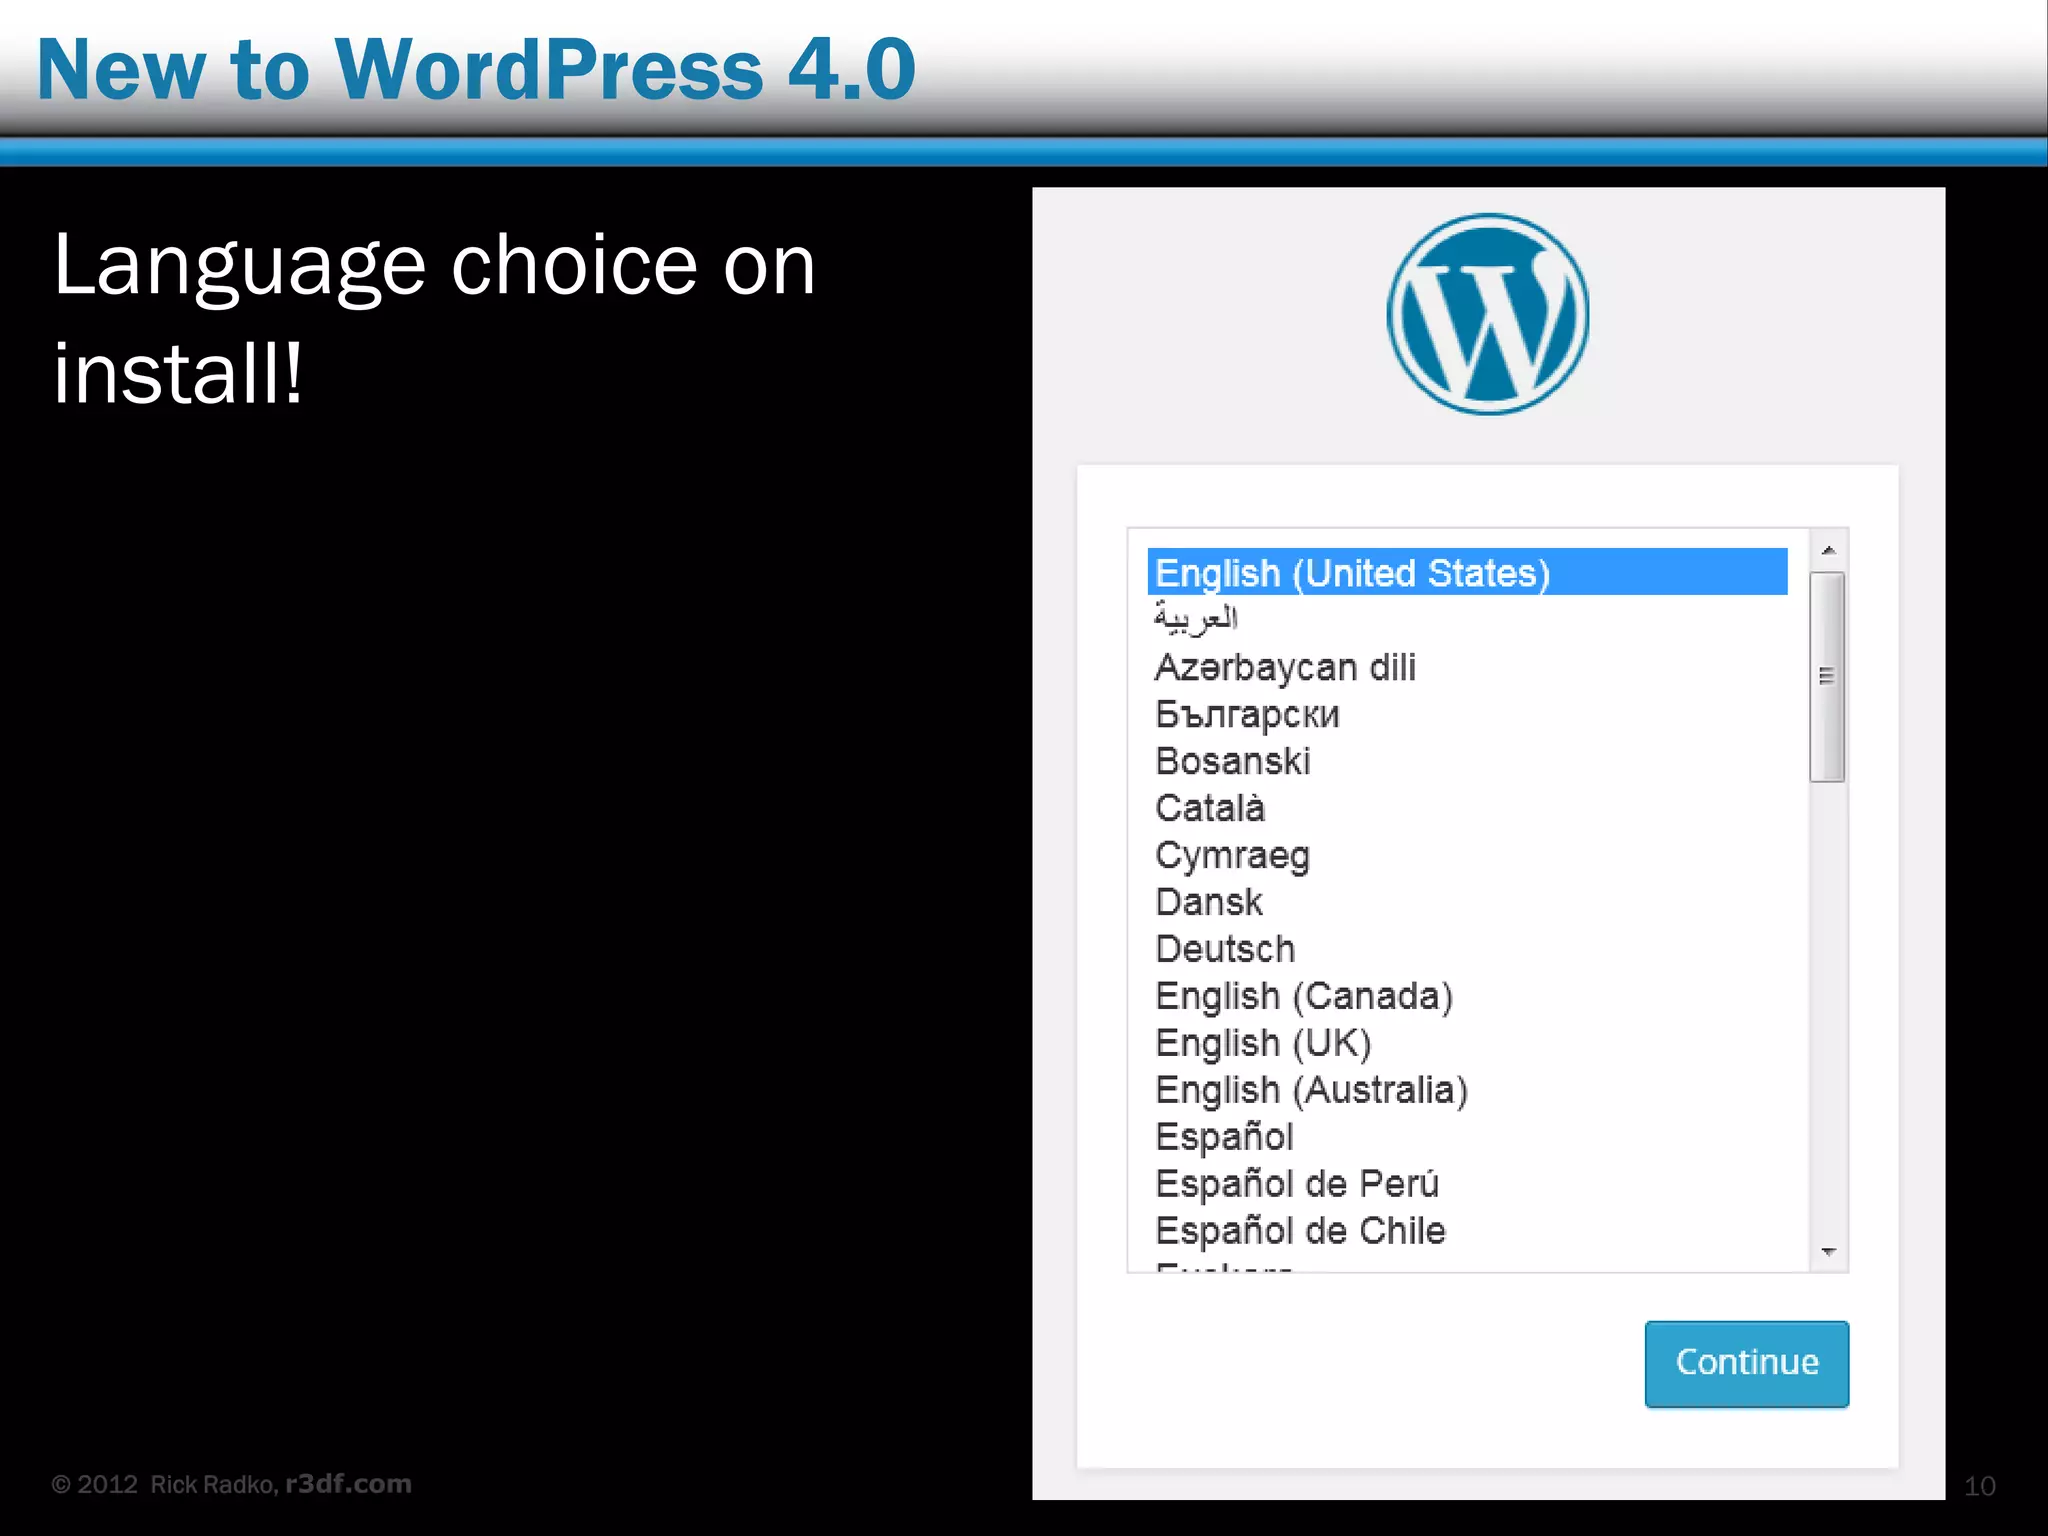This screenshot has width=2048, height=1536.
Task: Select English (Canada) option
Action: pyautogui.click(x=1467, y=995)
